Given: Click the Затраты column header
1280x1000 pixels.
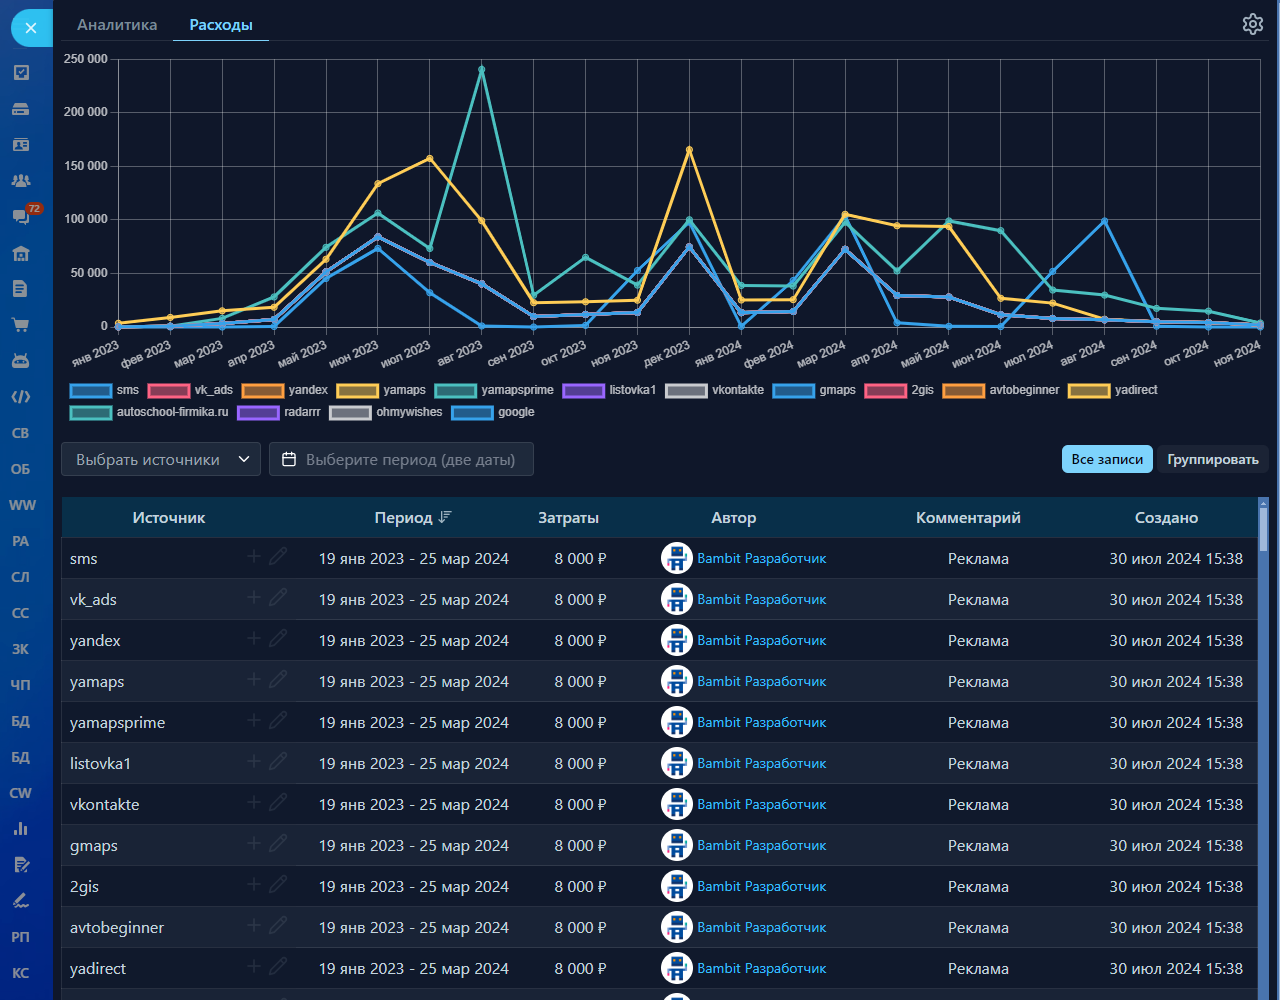Looking at the screenshot, I should point(568,517).
